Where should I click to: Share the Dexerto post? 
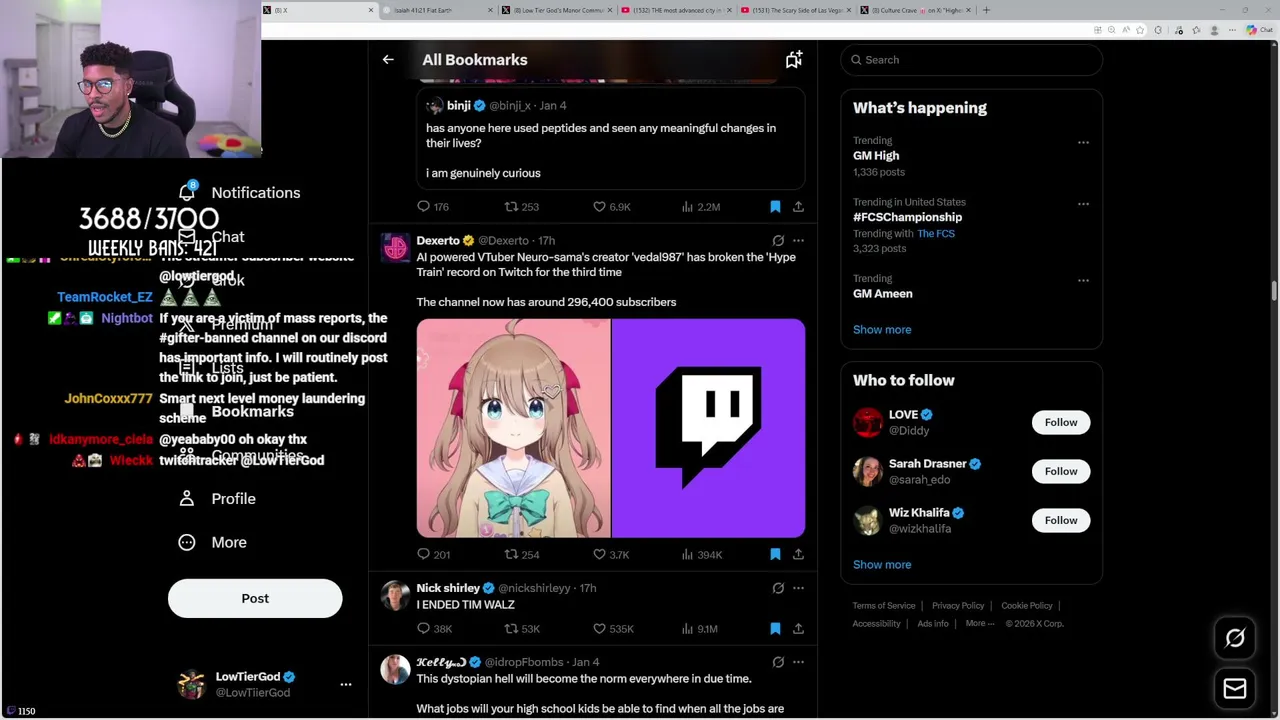point(798,554)
